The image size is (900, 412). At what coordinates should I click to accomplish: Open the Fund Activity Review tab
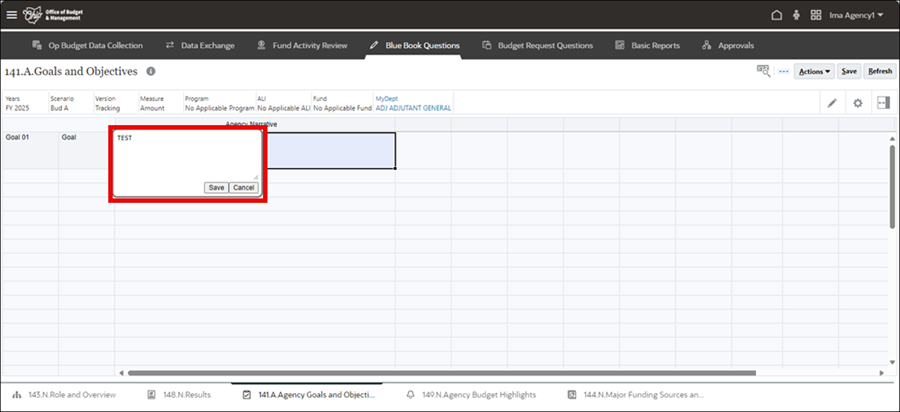pos(302,45)
